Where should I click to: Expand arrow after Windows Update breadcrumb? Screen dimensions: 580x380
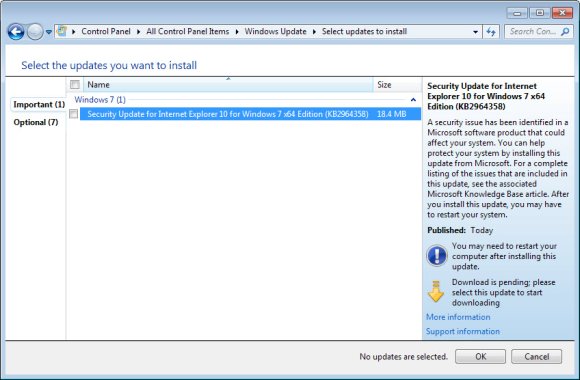[x=314, y=32]
